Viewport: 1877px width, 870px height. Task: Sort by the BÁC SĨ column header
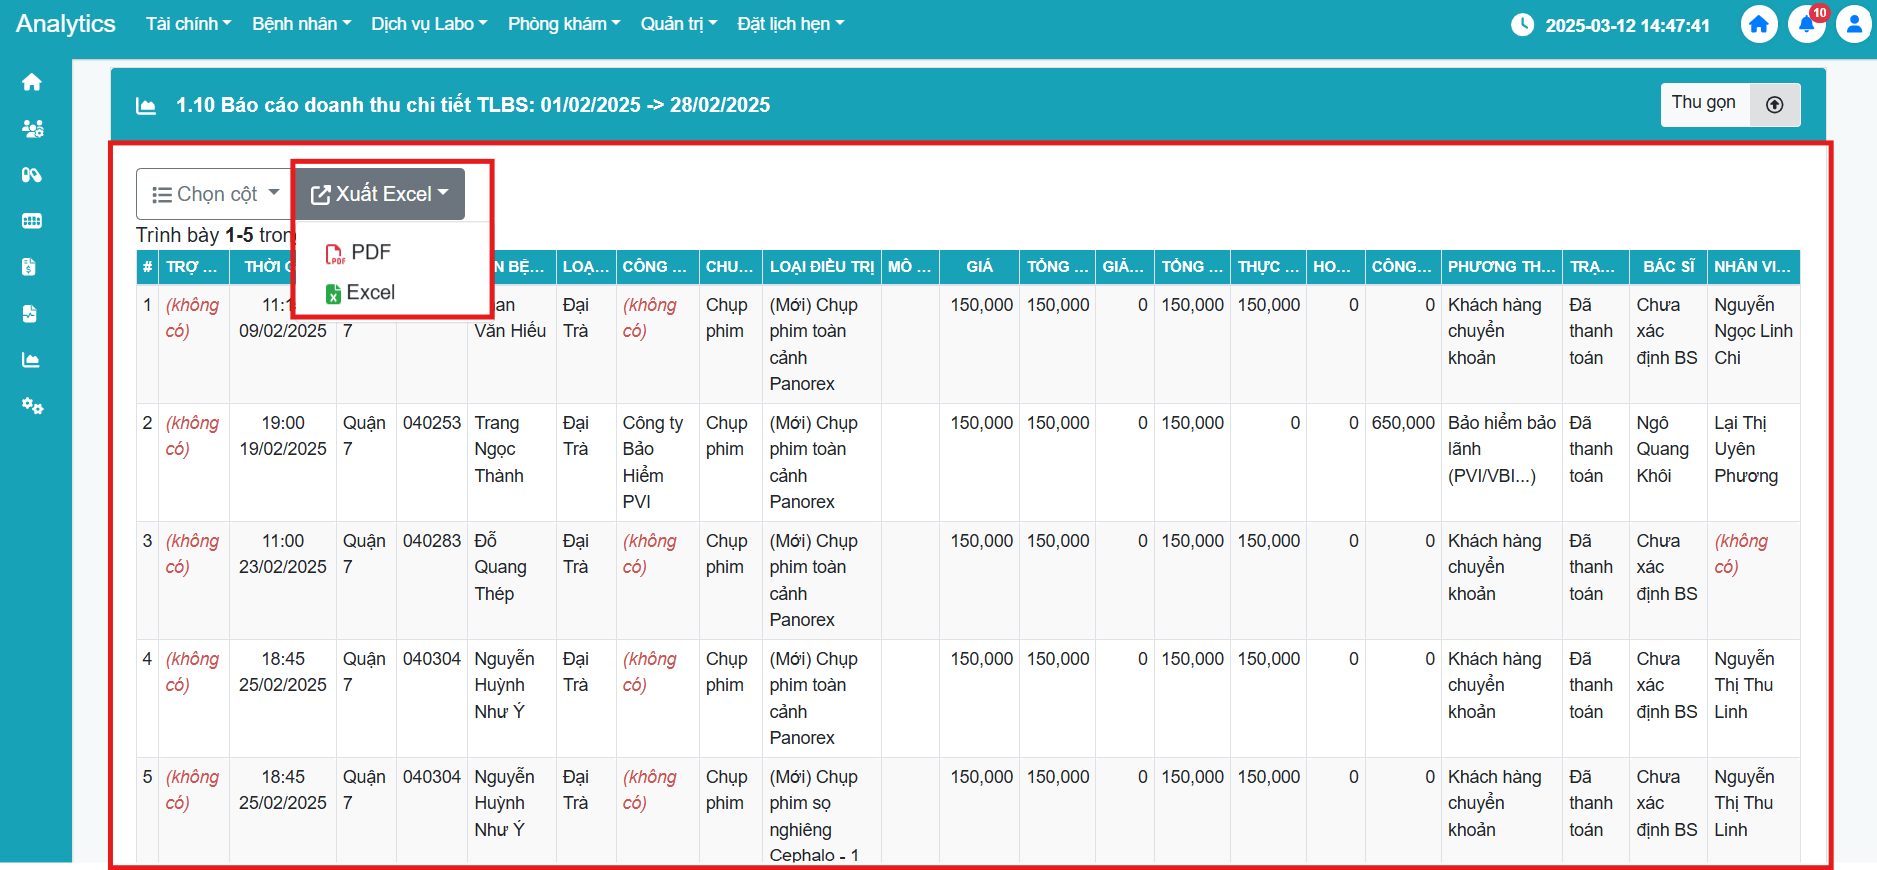1668,267
